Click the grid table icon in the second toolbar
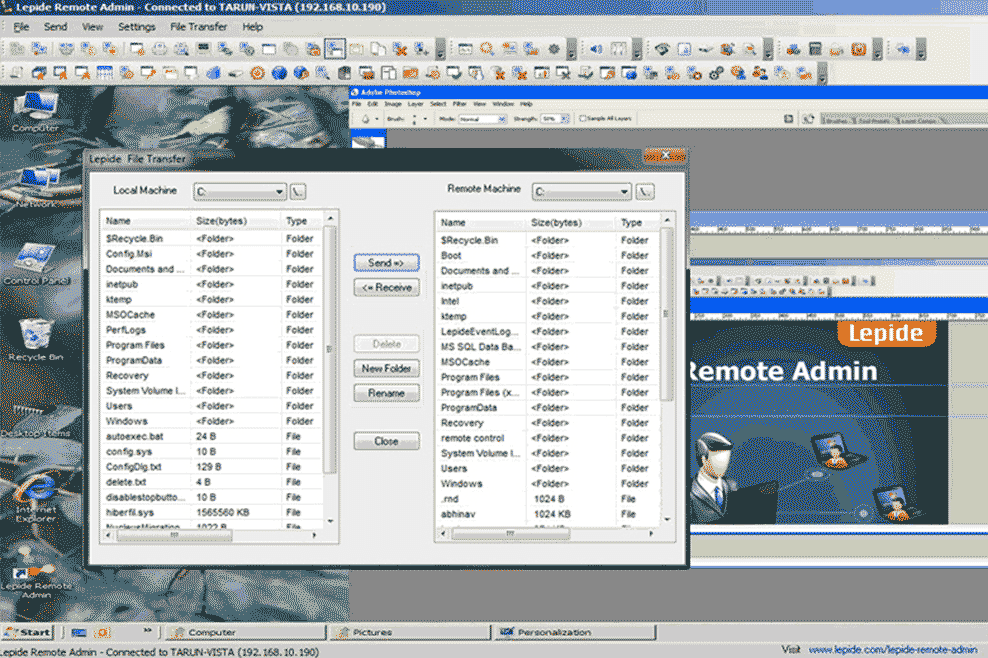 105,73
